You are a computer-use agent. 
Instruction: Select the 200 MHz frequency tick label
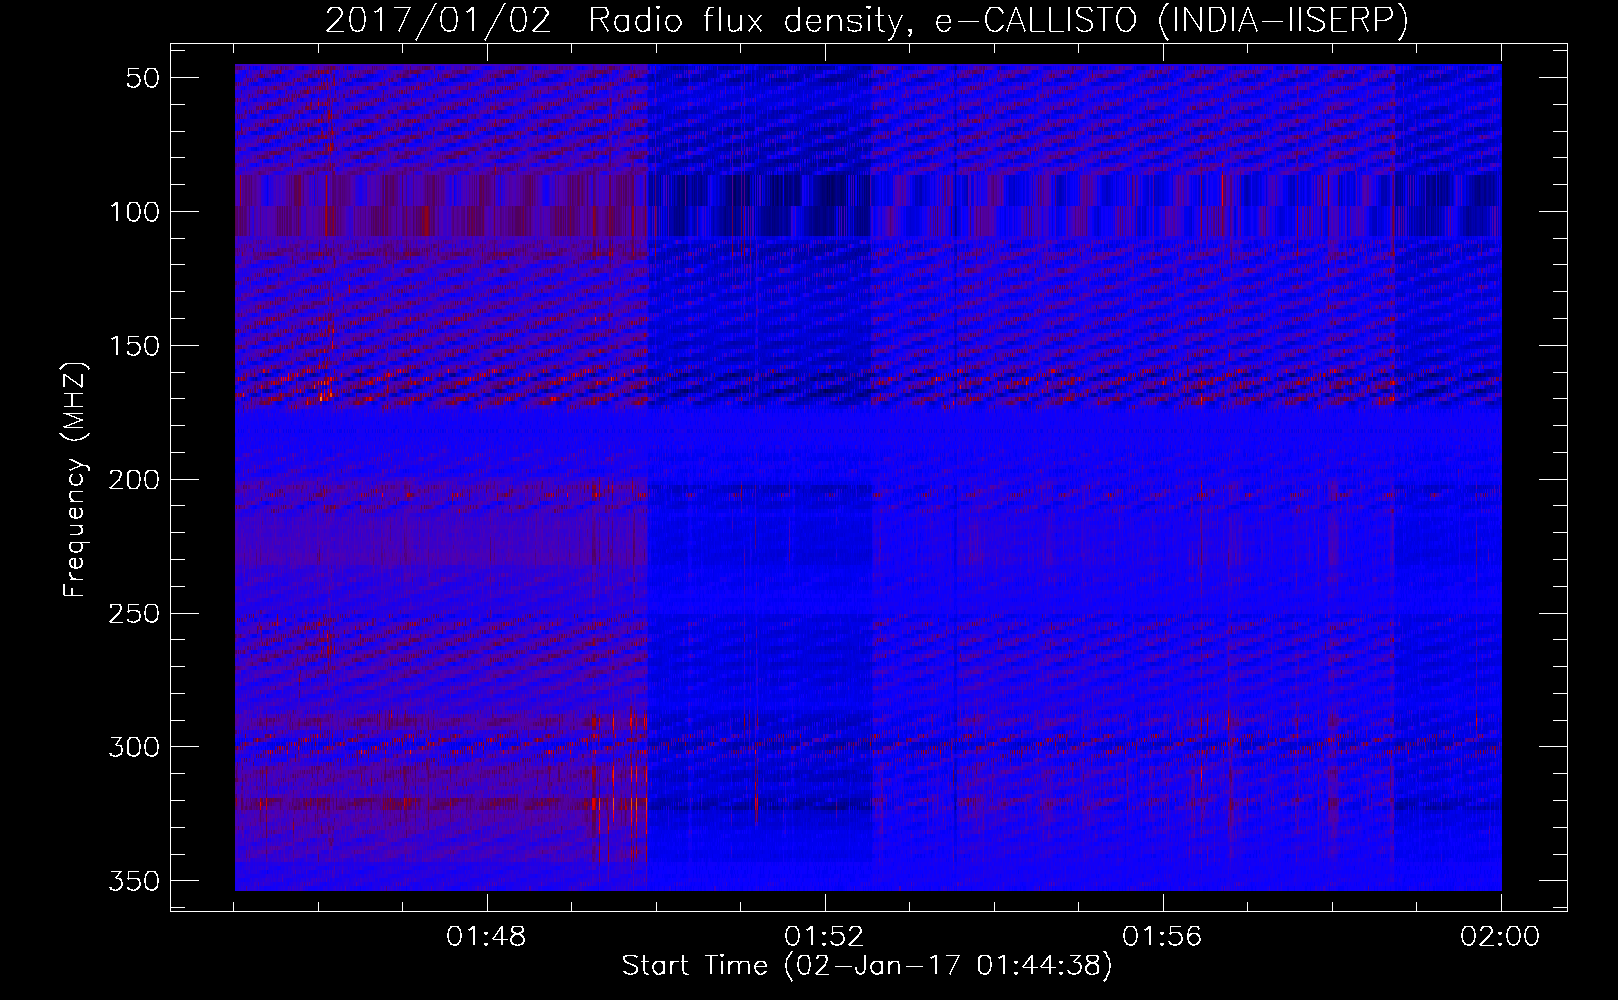(135, 480)
